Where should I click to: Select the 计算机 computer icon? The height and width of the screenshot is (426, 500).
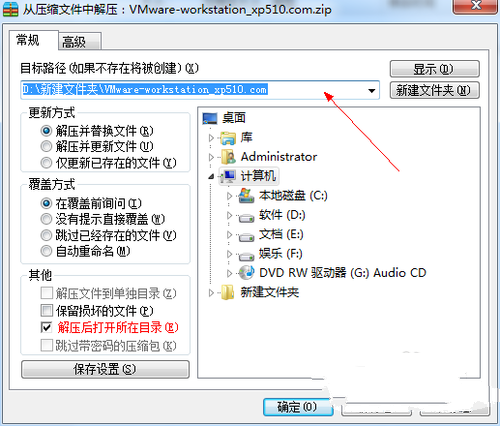(228, 176)
